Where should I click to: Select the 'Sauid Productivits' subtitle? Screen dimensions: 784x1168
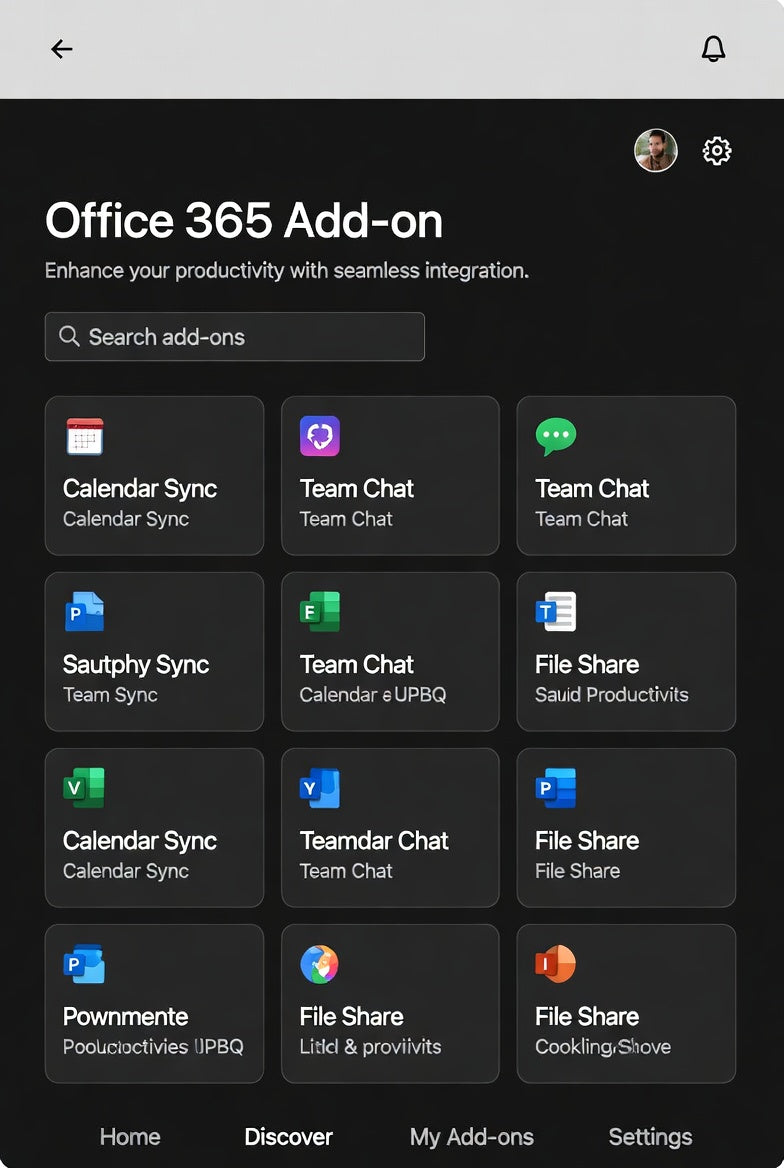pos(612,695)
